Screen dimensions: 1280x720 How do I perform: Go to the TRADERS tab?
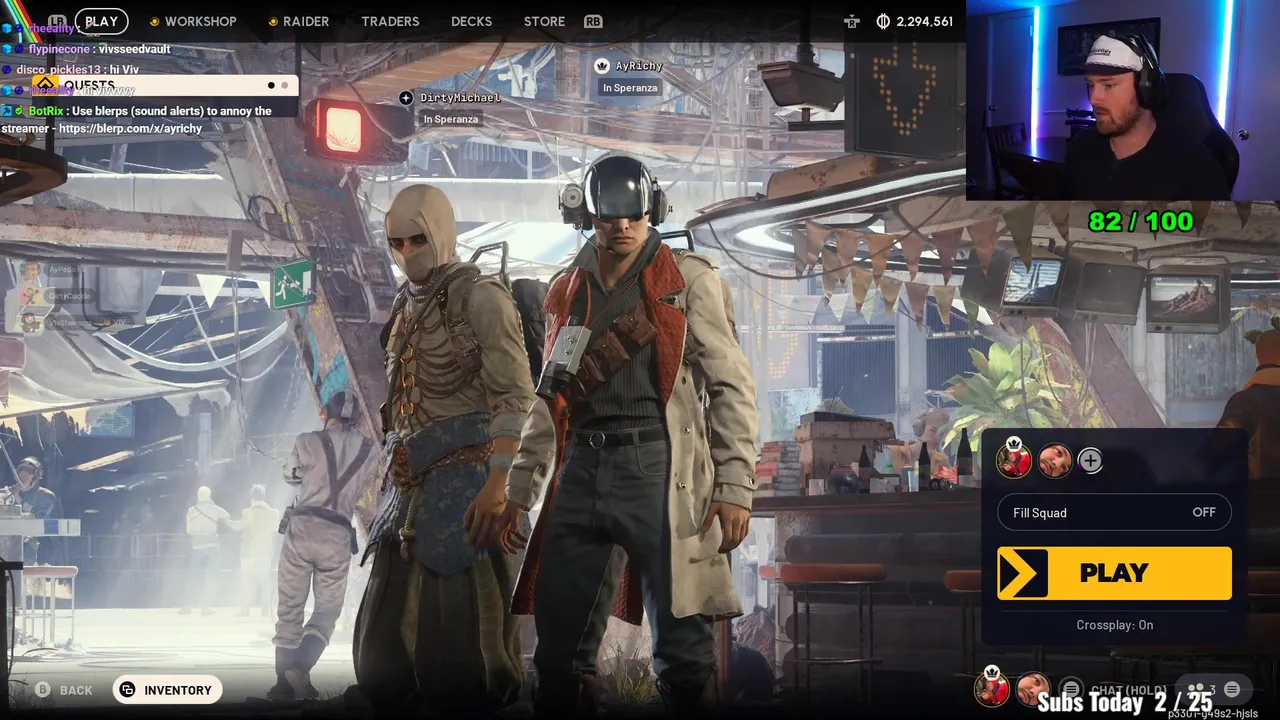pos(390,21)
